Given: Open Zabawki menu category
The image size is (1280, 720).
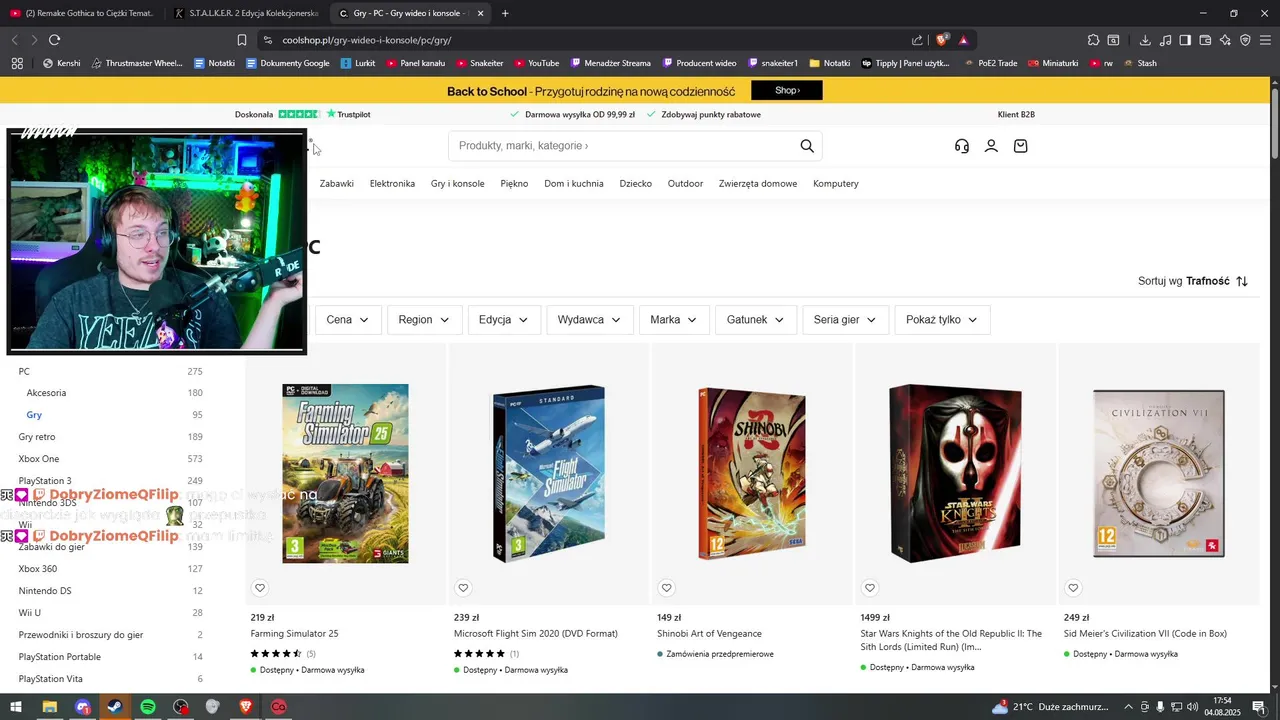Looking at the screenshot, I should coord(337,184).
